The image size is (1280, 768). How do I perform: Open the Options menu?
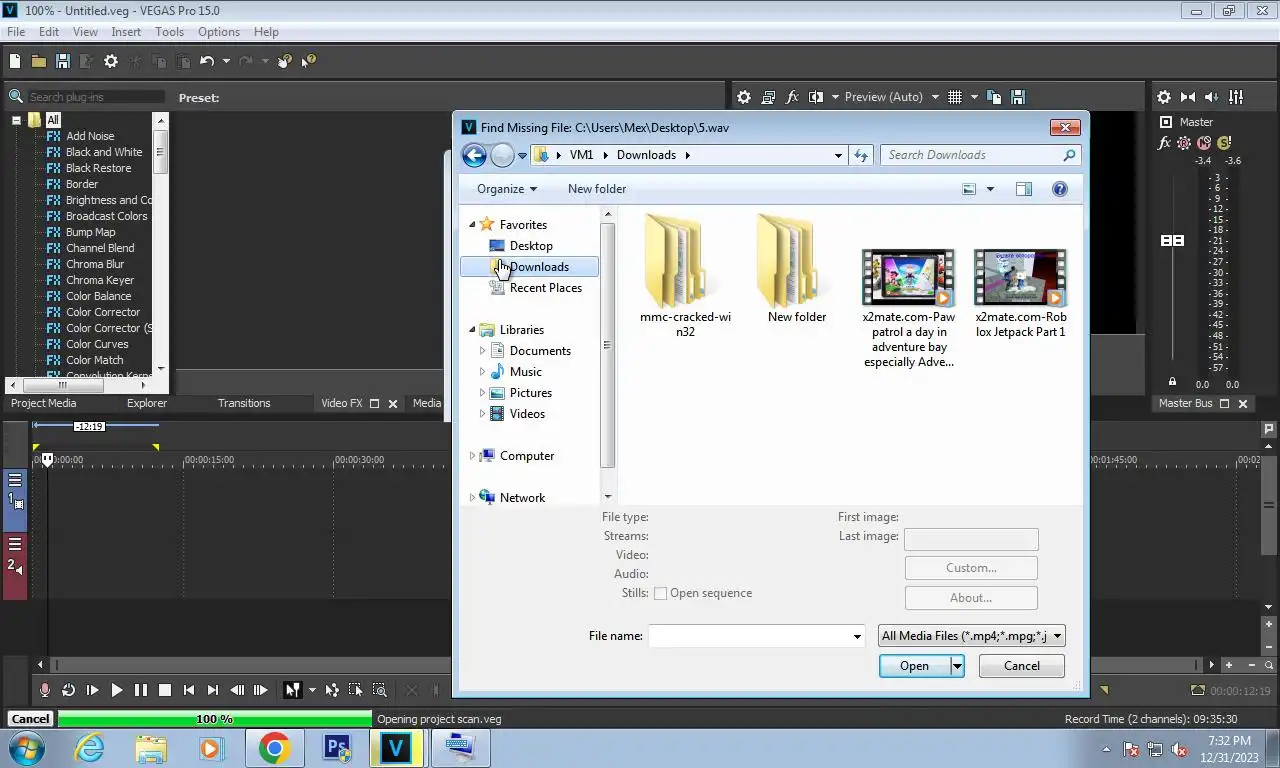(x=219, y=32)
